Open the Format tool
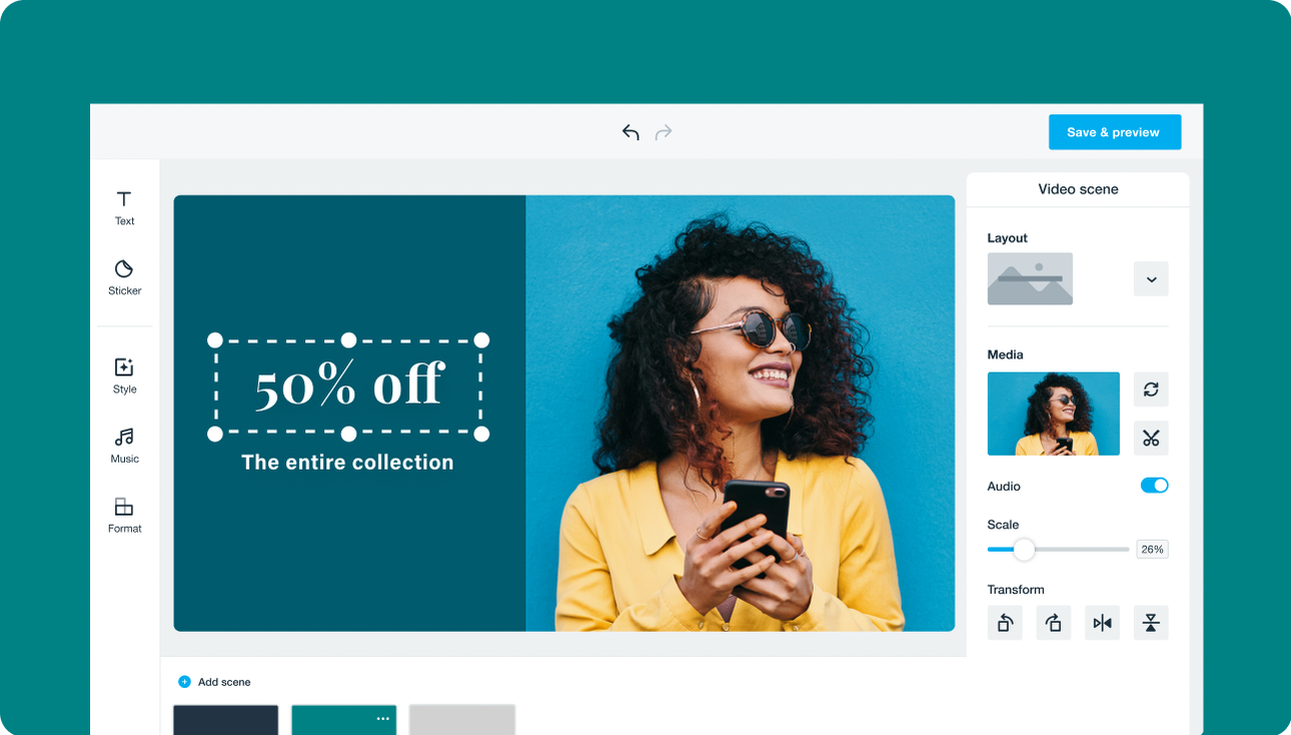This screenshot has width=1291, height=735. 124,515
